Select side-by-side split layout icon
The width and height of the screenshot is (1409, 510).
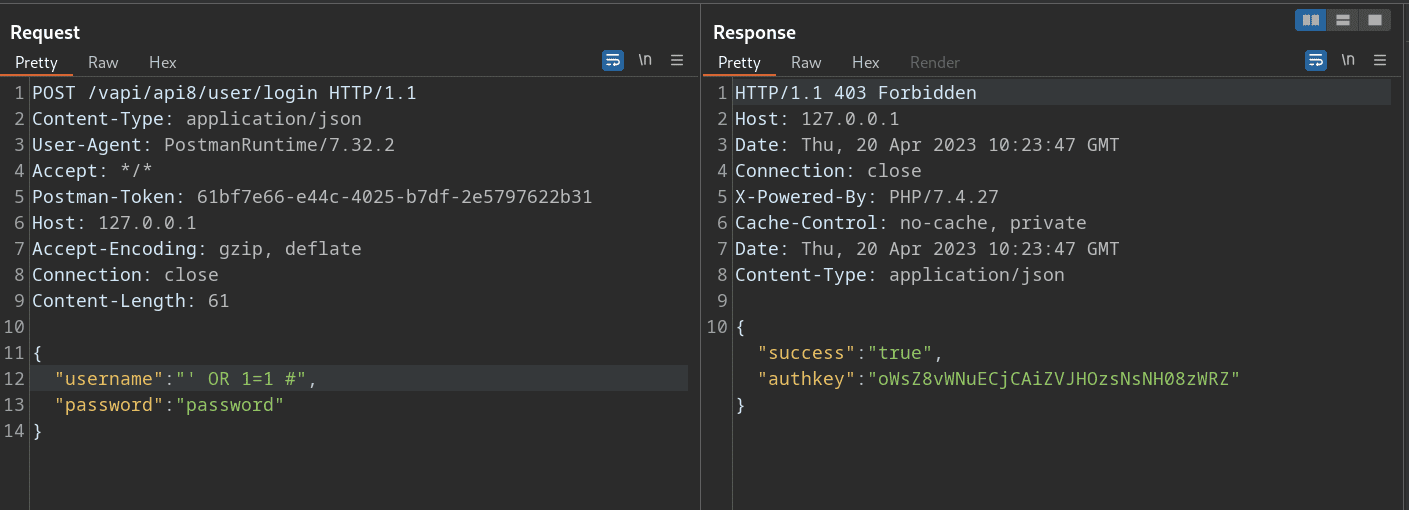[x=1310, y=20]
